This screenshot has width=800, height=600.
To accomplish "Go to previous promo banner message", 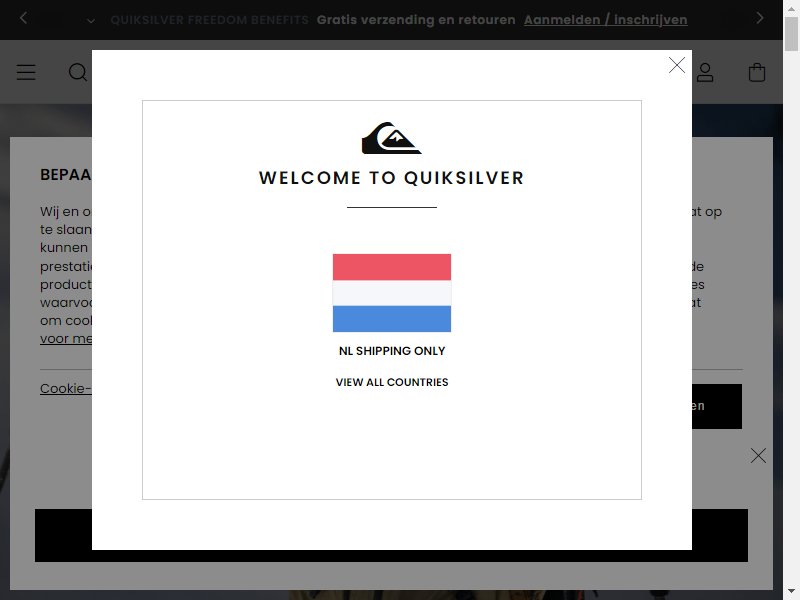I will coord(23,18).
